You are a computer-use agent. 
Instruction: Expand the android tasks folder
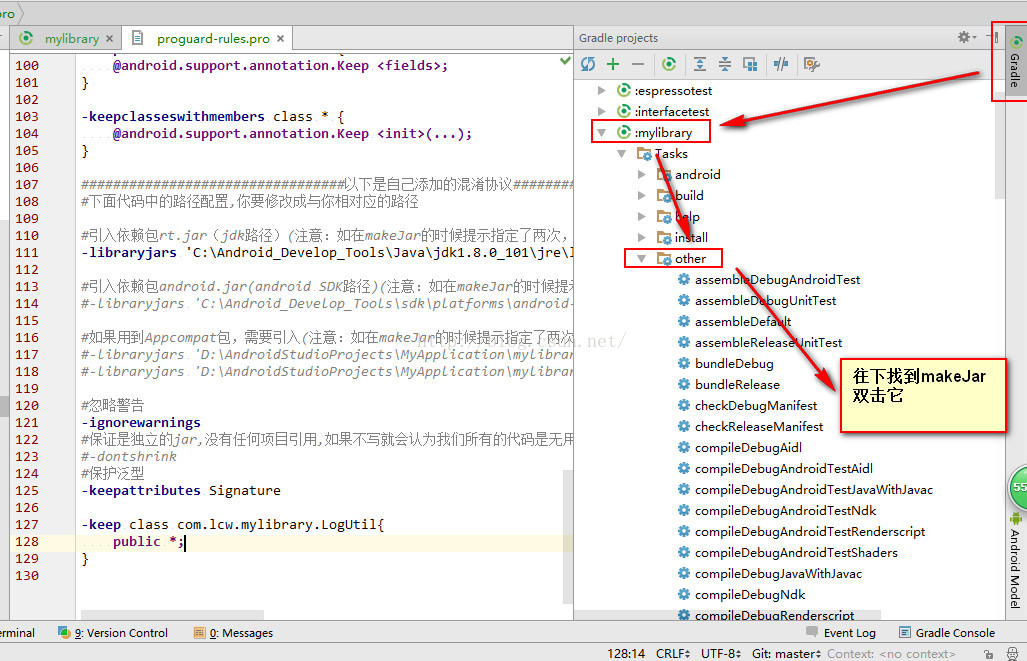(x=643, y=174)
